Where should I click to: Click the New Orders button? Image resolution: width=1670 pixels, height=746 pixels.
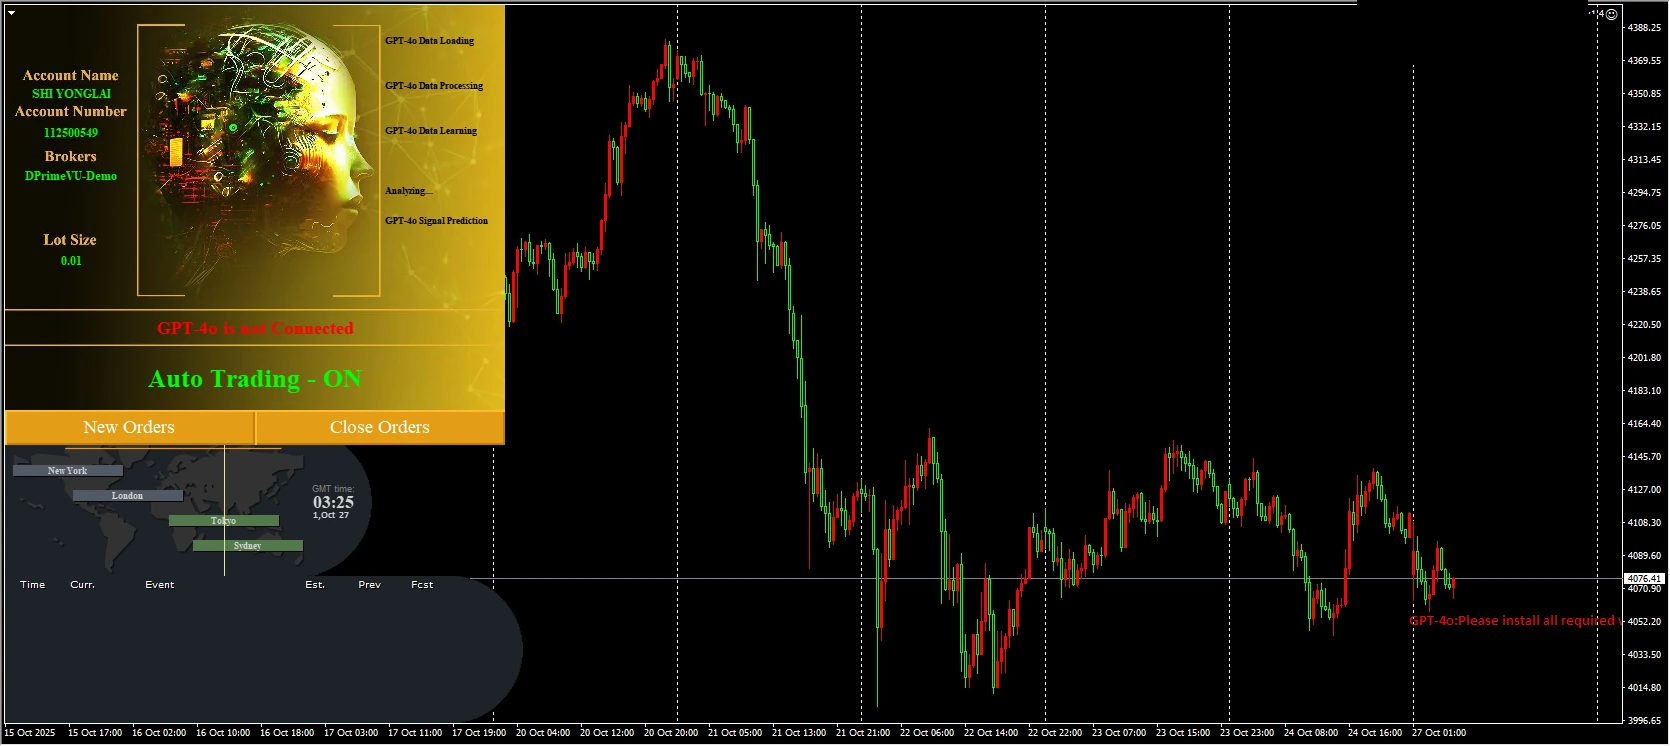click(129, 427)
